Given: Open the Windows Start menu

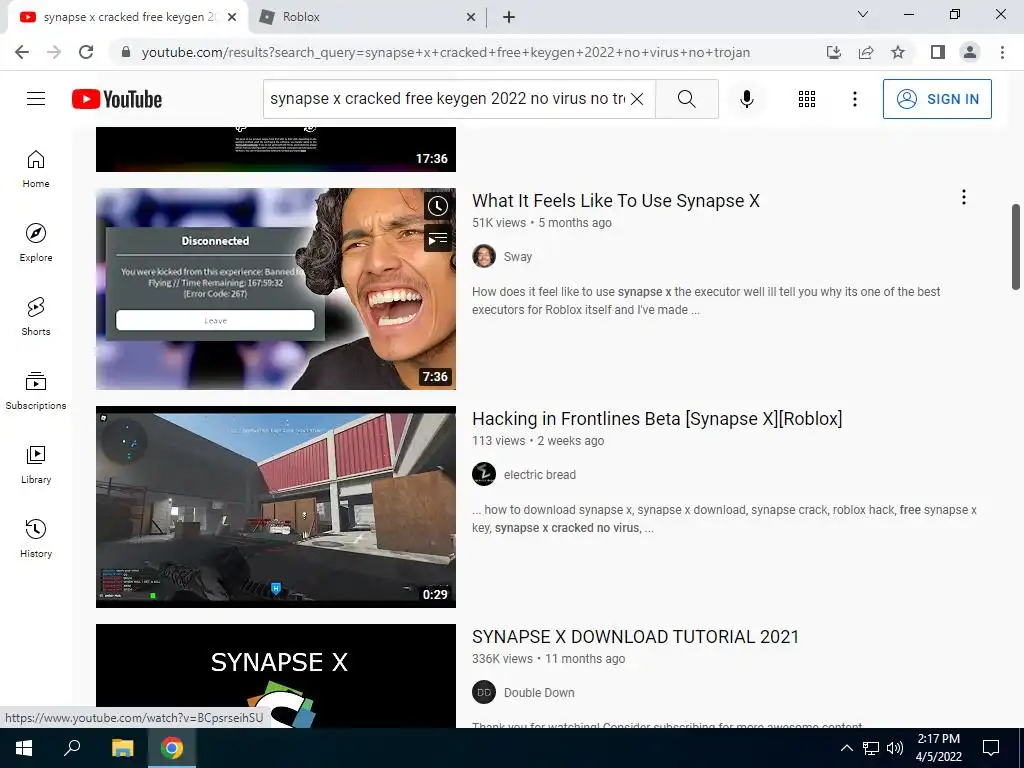Looking at the screenshot, I should 24,748.
